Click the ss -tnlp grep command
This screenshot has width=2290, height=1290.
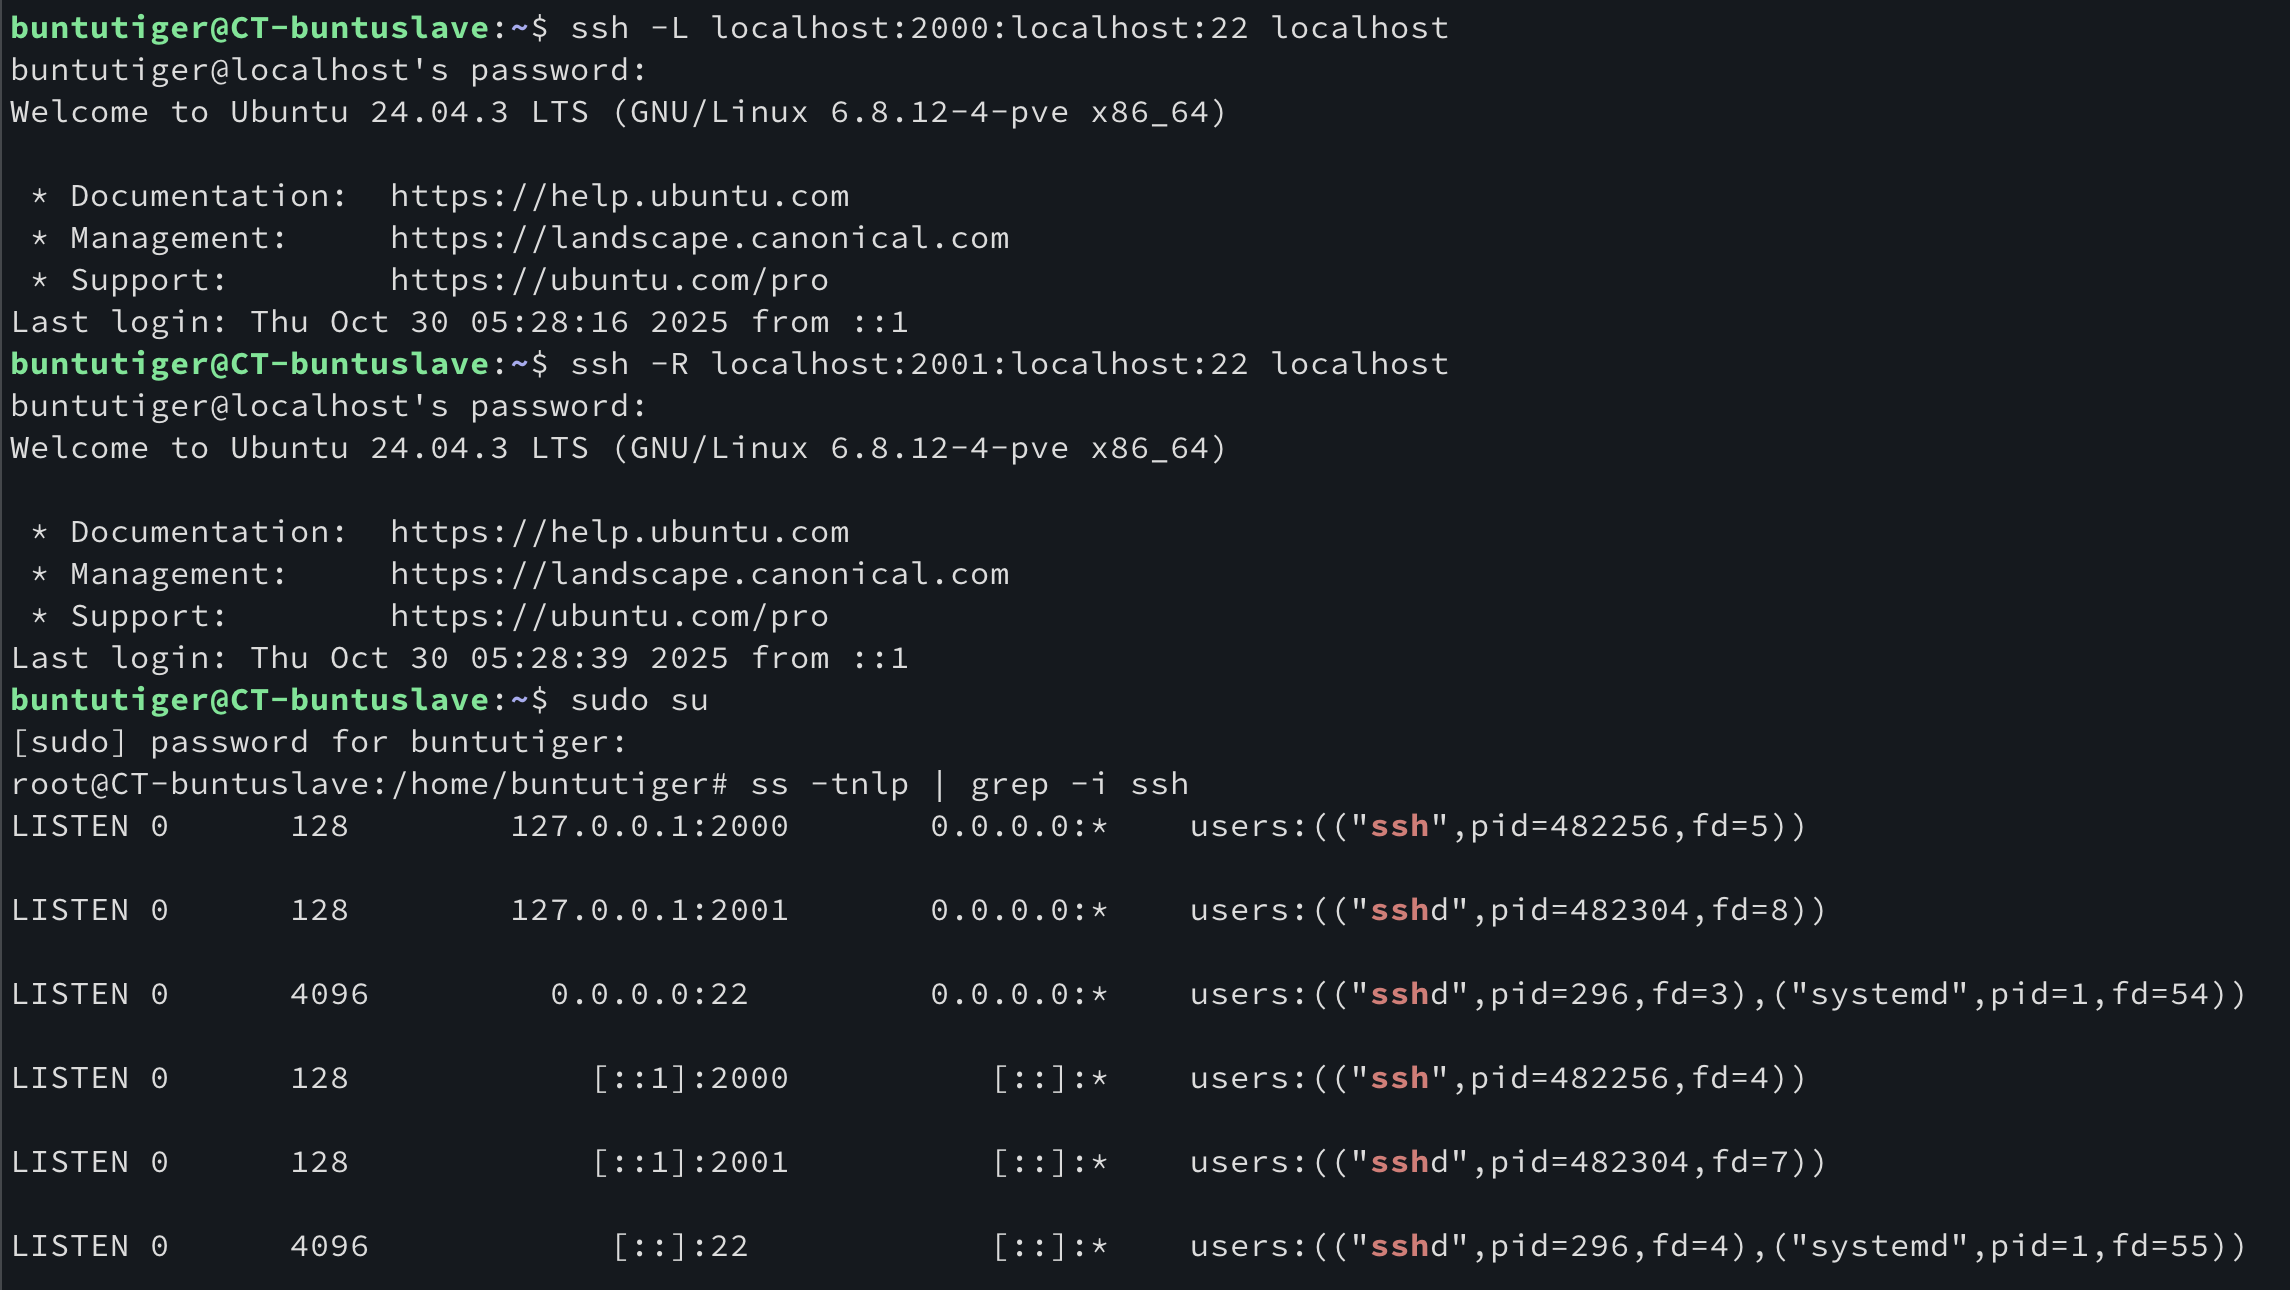pos(969,784)
